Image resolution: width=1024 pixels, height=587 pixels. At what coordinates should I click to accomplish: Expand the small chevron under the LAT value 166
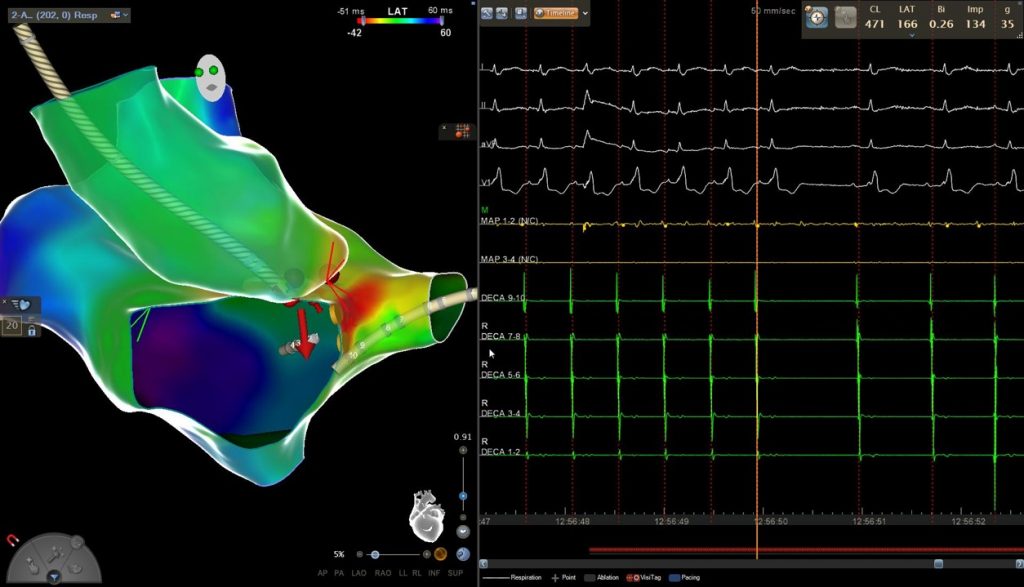[x=912, y=35]
